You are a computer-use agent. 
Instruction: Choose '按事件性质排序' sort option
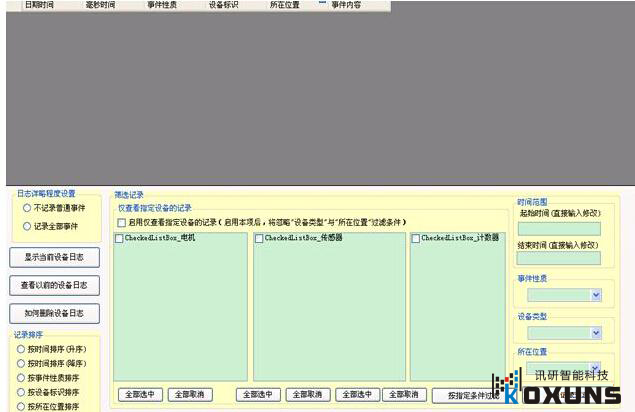tap(20, 378)
